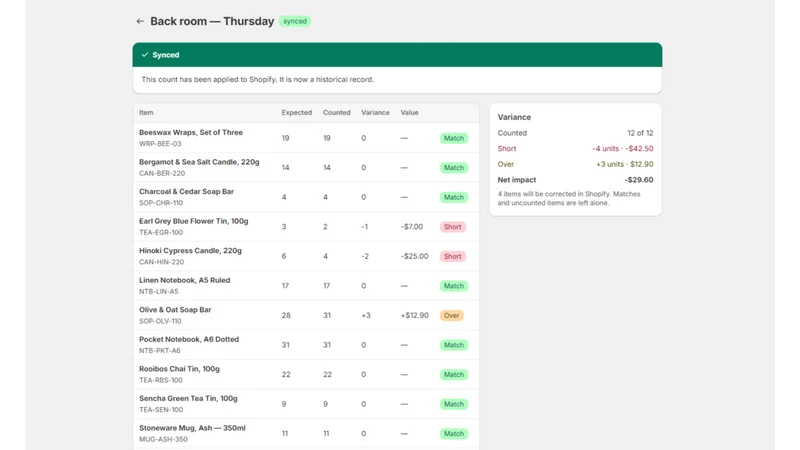Click the Net impact label
The image size is (800, 450).
(x=517, y=180)
